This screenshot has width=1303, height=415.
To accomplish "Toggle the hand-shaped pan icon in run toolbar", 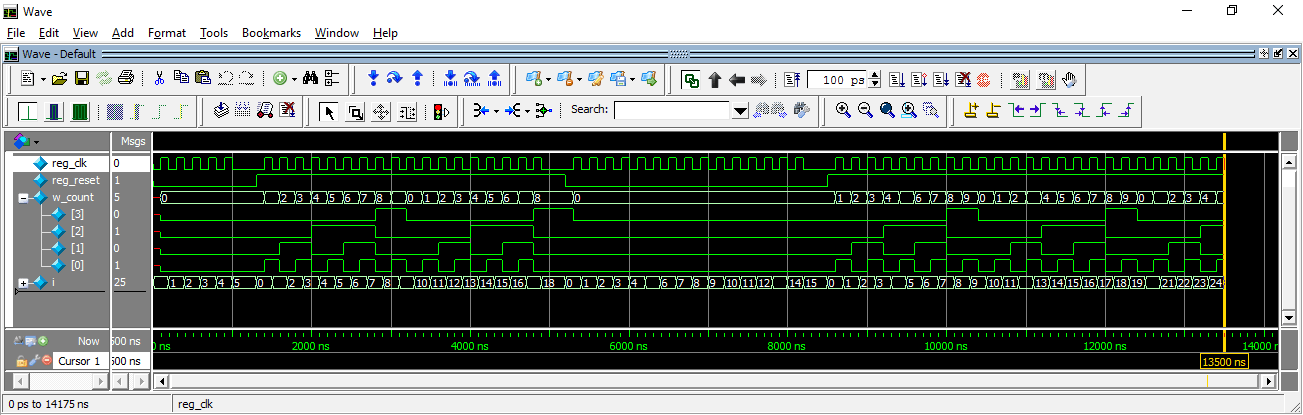I will coord(1068,79).
